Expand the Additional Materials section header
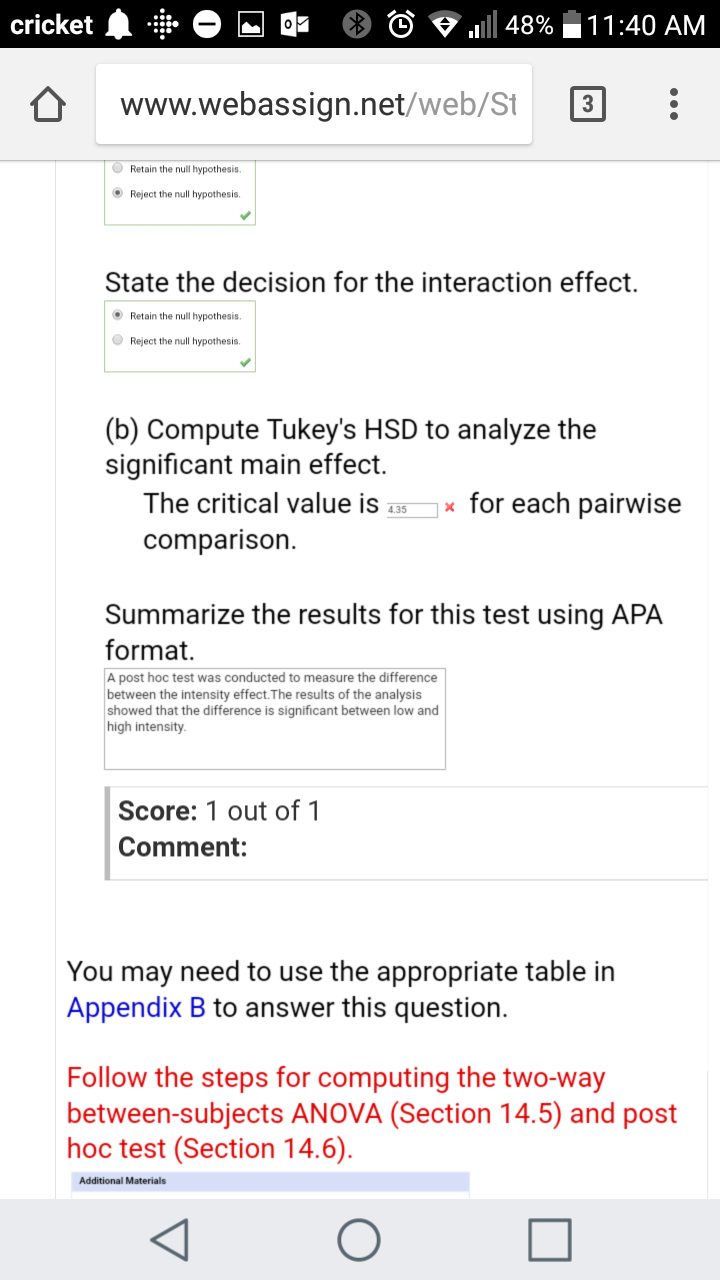720x1280 pixels. (x=270, y=1181)
